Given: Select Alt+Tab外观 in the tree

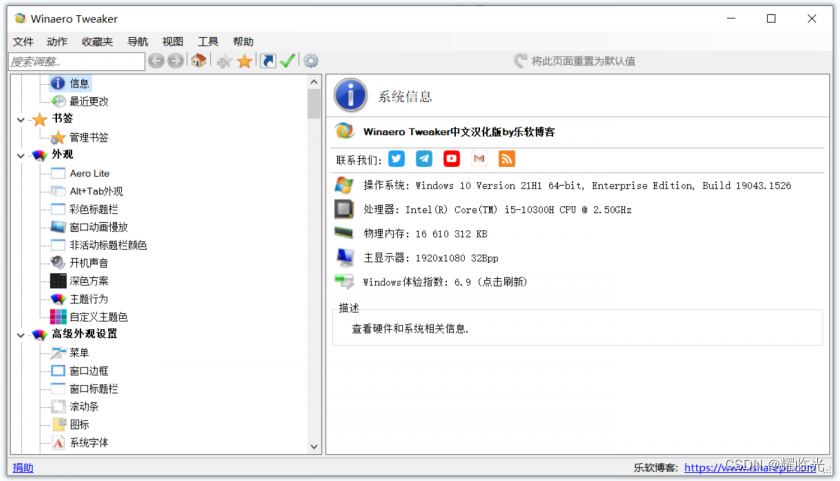Looking at the screenshot, I should coord(96,191).
